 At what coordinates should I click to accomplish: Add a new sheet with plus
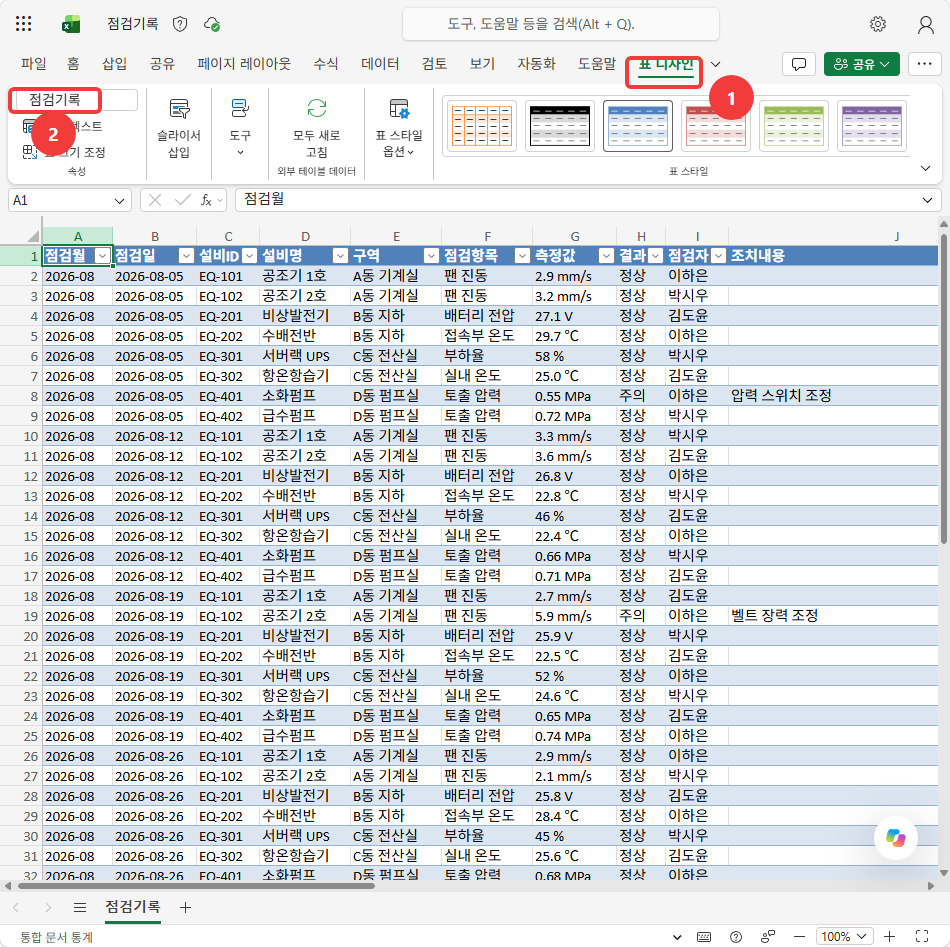click(x=185, y=907)
